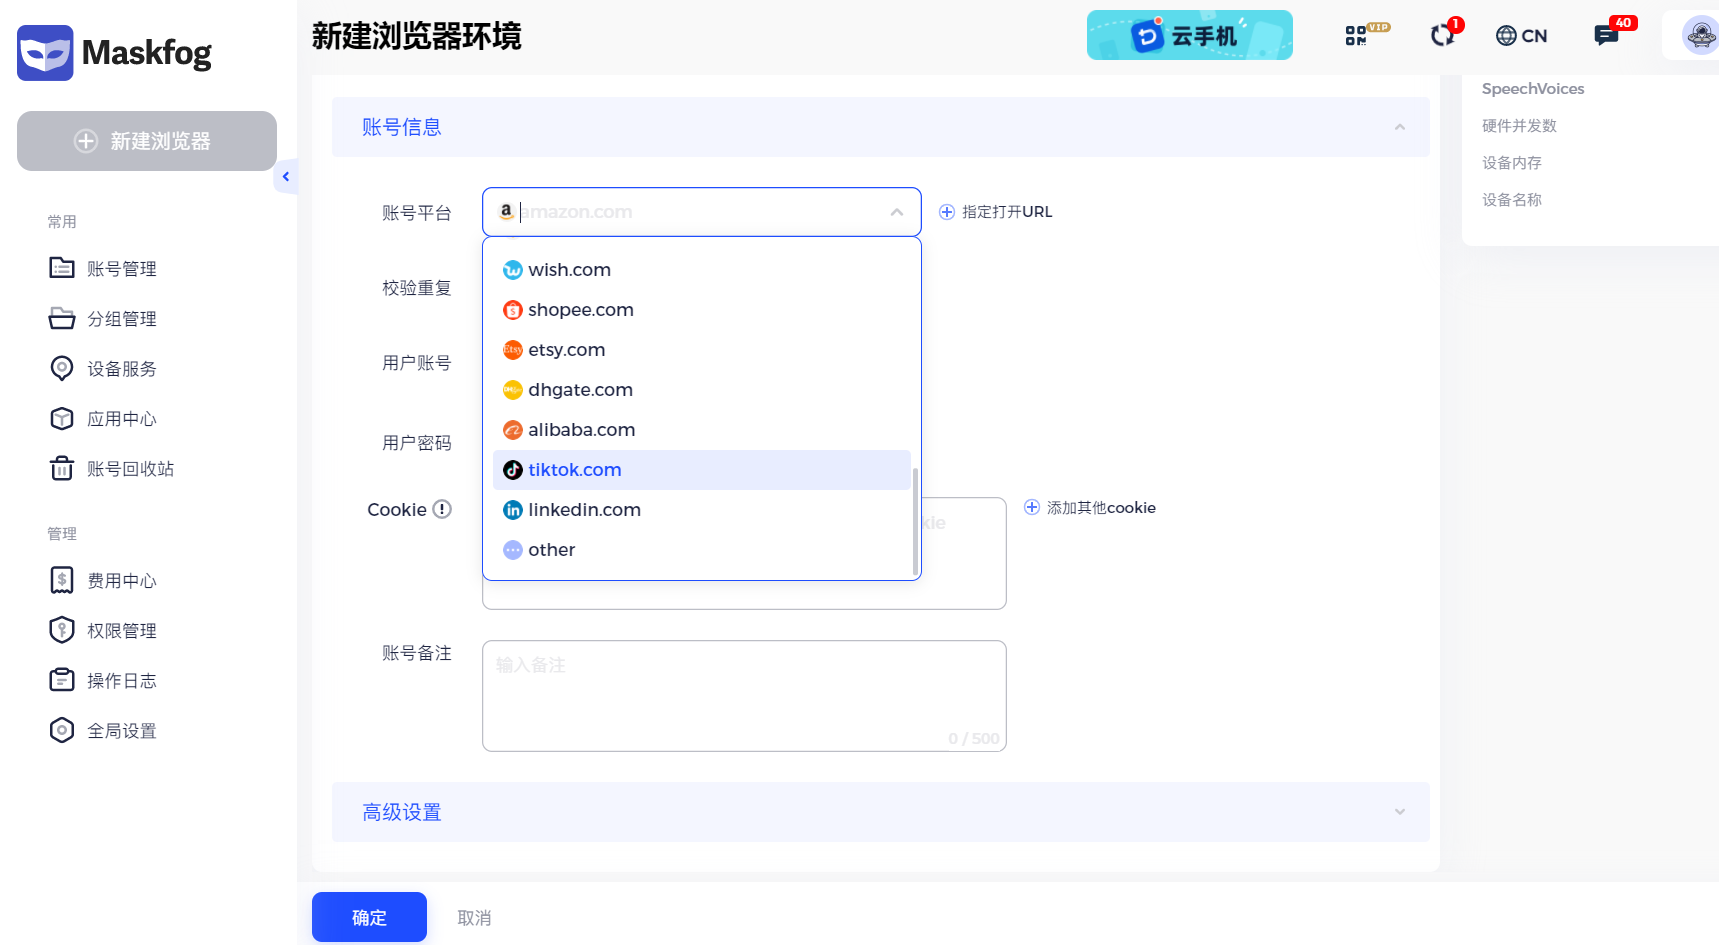The width and height of the screenshot is (1719, 945).
Task: Click 添加其他cookie link
Action: click(1101, 508)
